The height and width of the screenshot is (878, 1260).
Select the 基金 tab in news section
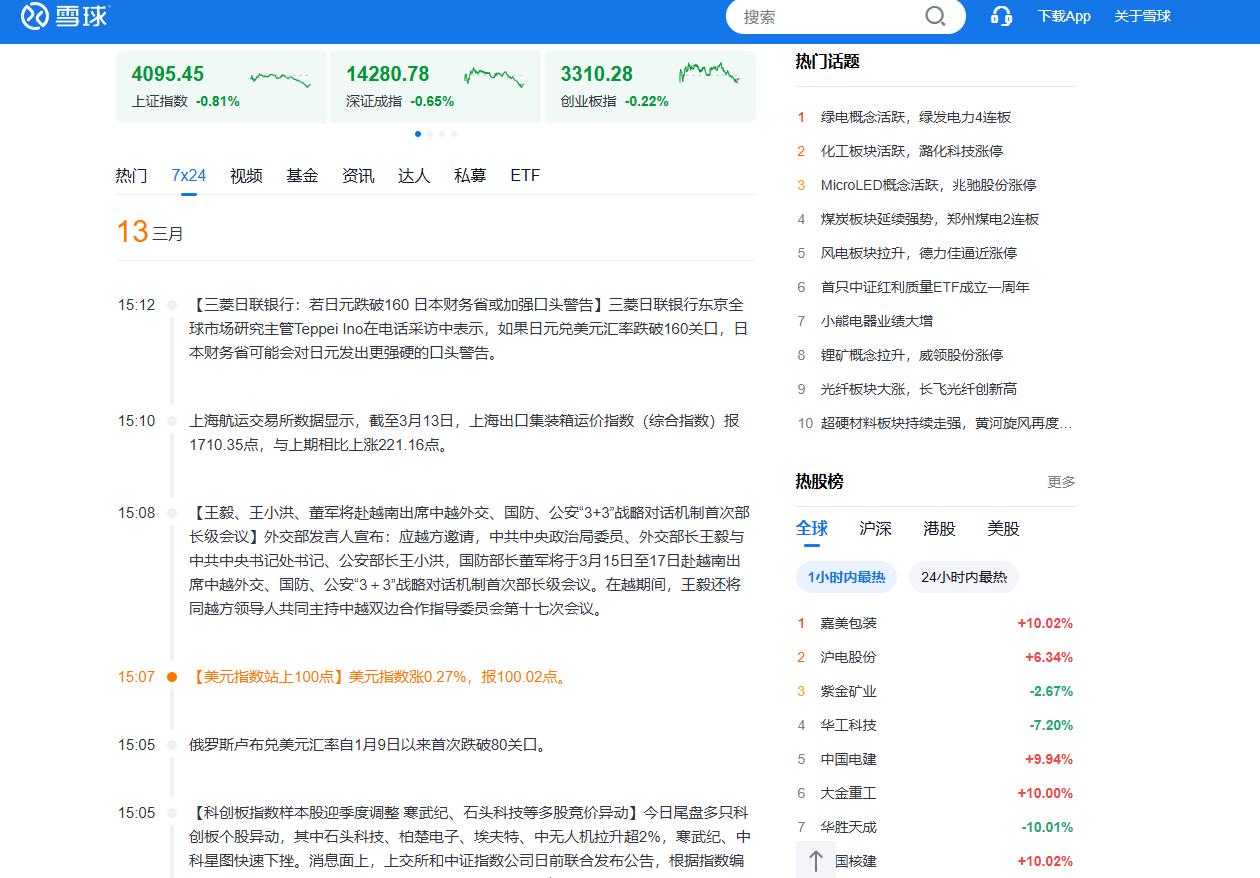click(302, 175)
